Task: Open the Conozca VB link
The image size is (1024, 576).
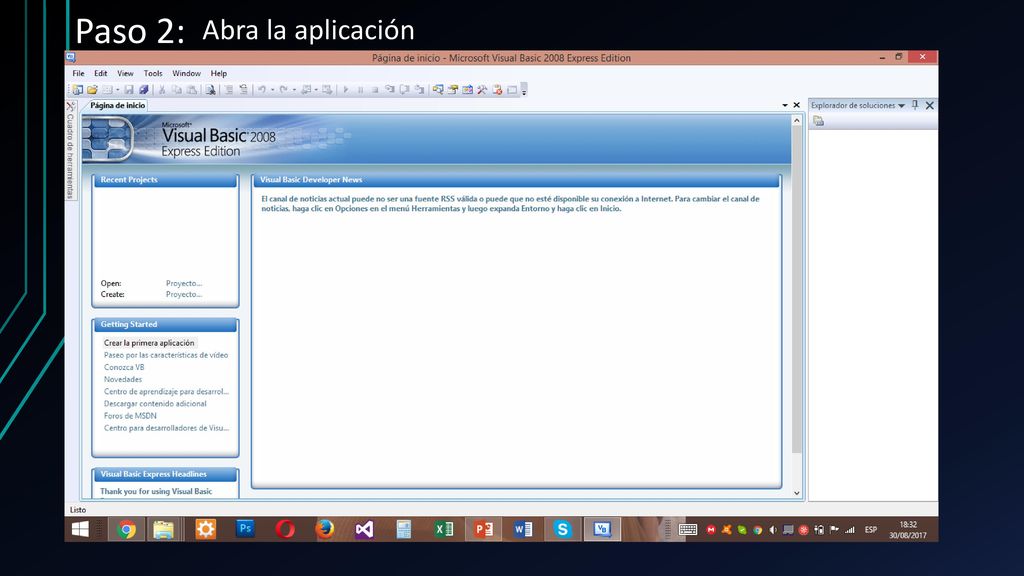Action: tap(124, 367)
